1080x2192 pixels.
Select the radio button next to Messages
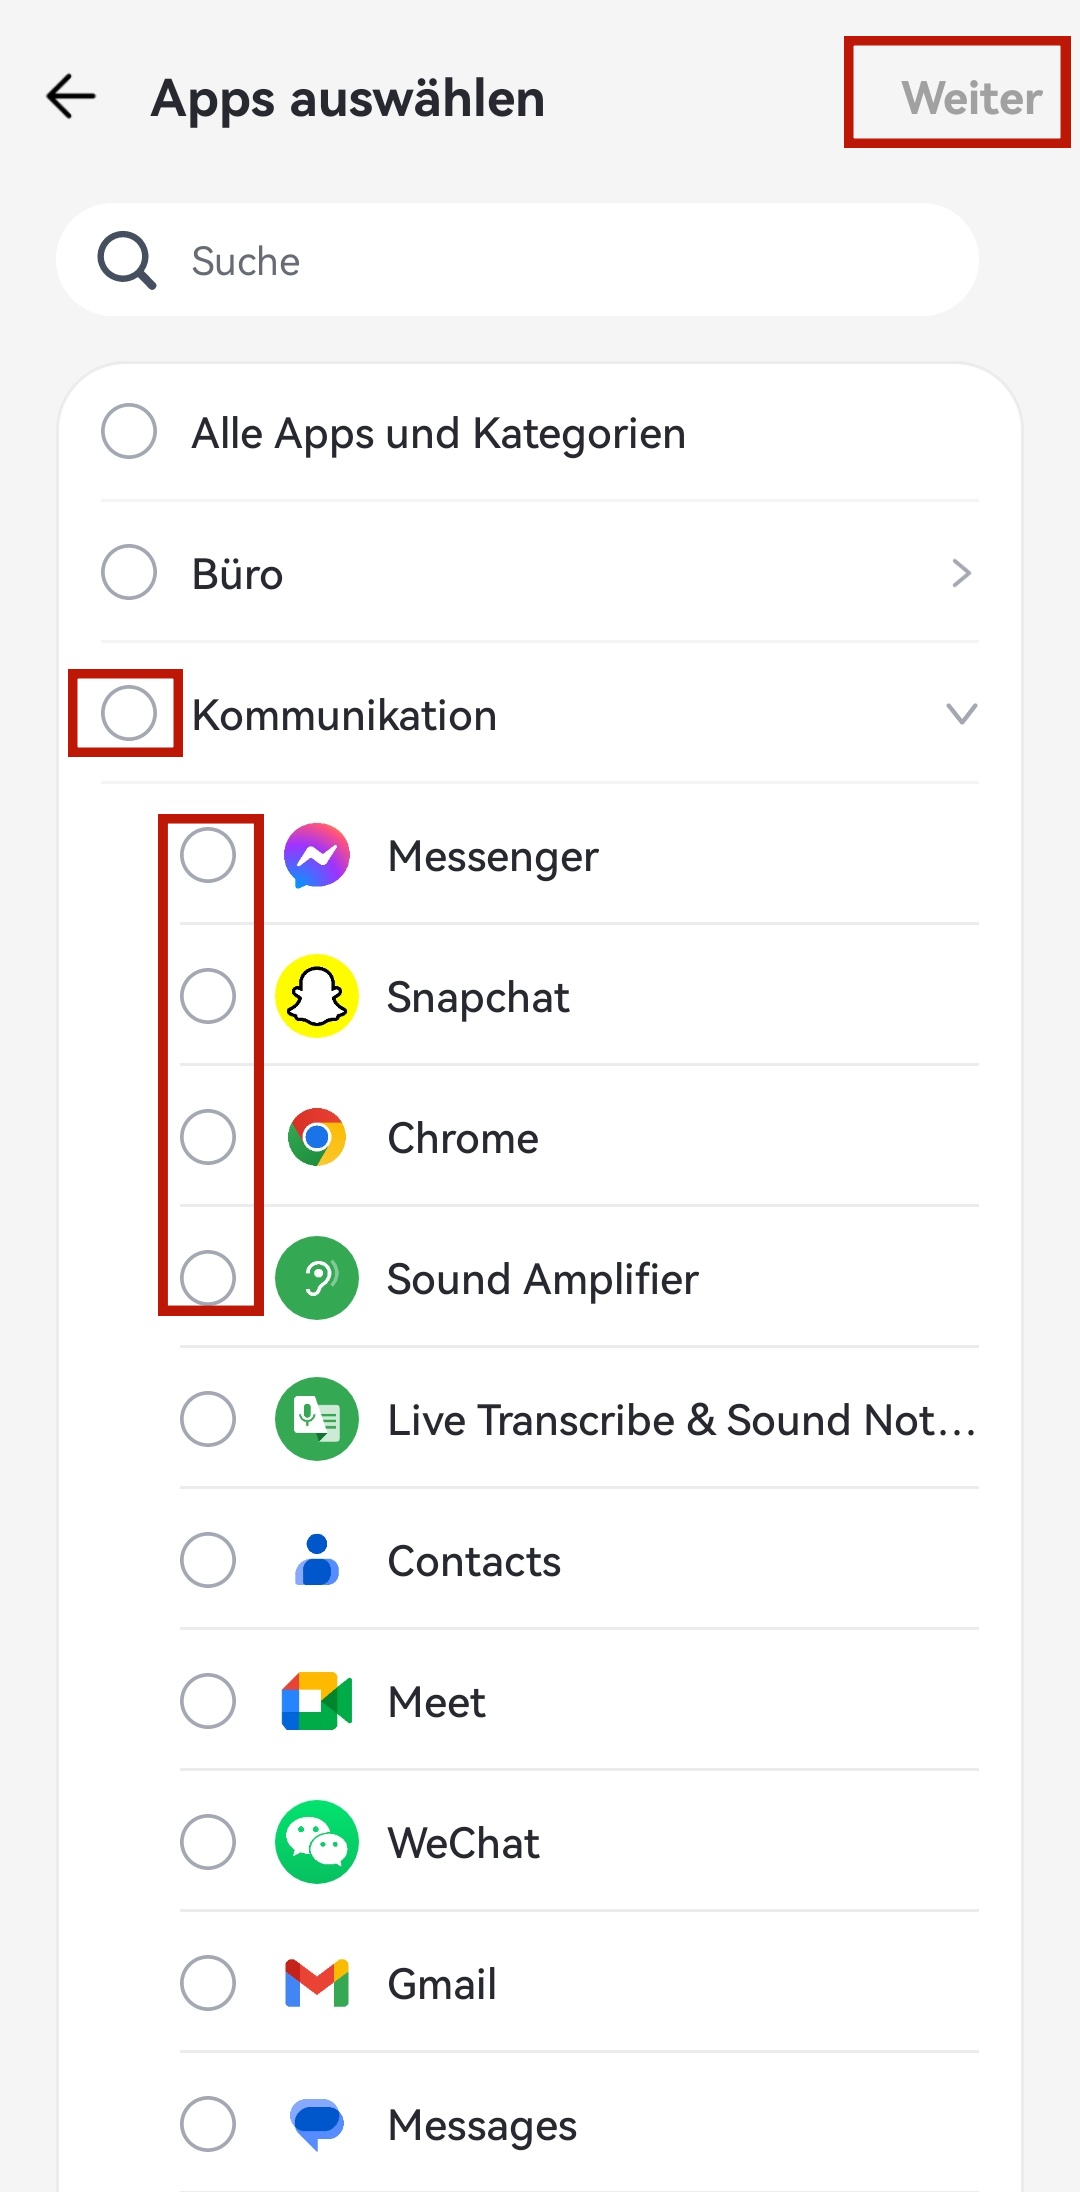[x=208, y=2125]
